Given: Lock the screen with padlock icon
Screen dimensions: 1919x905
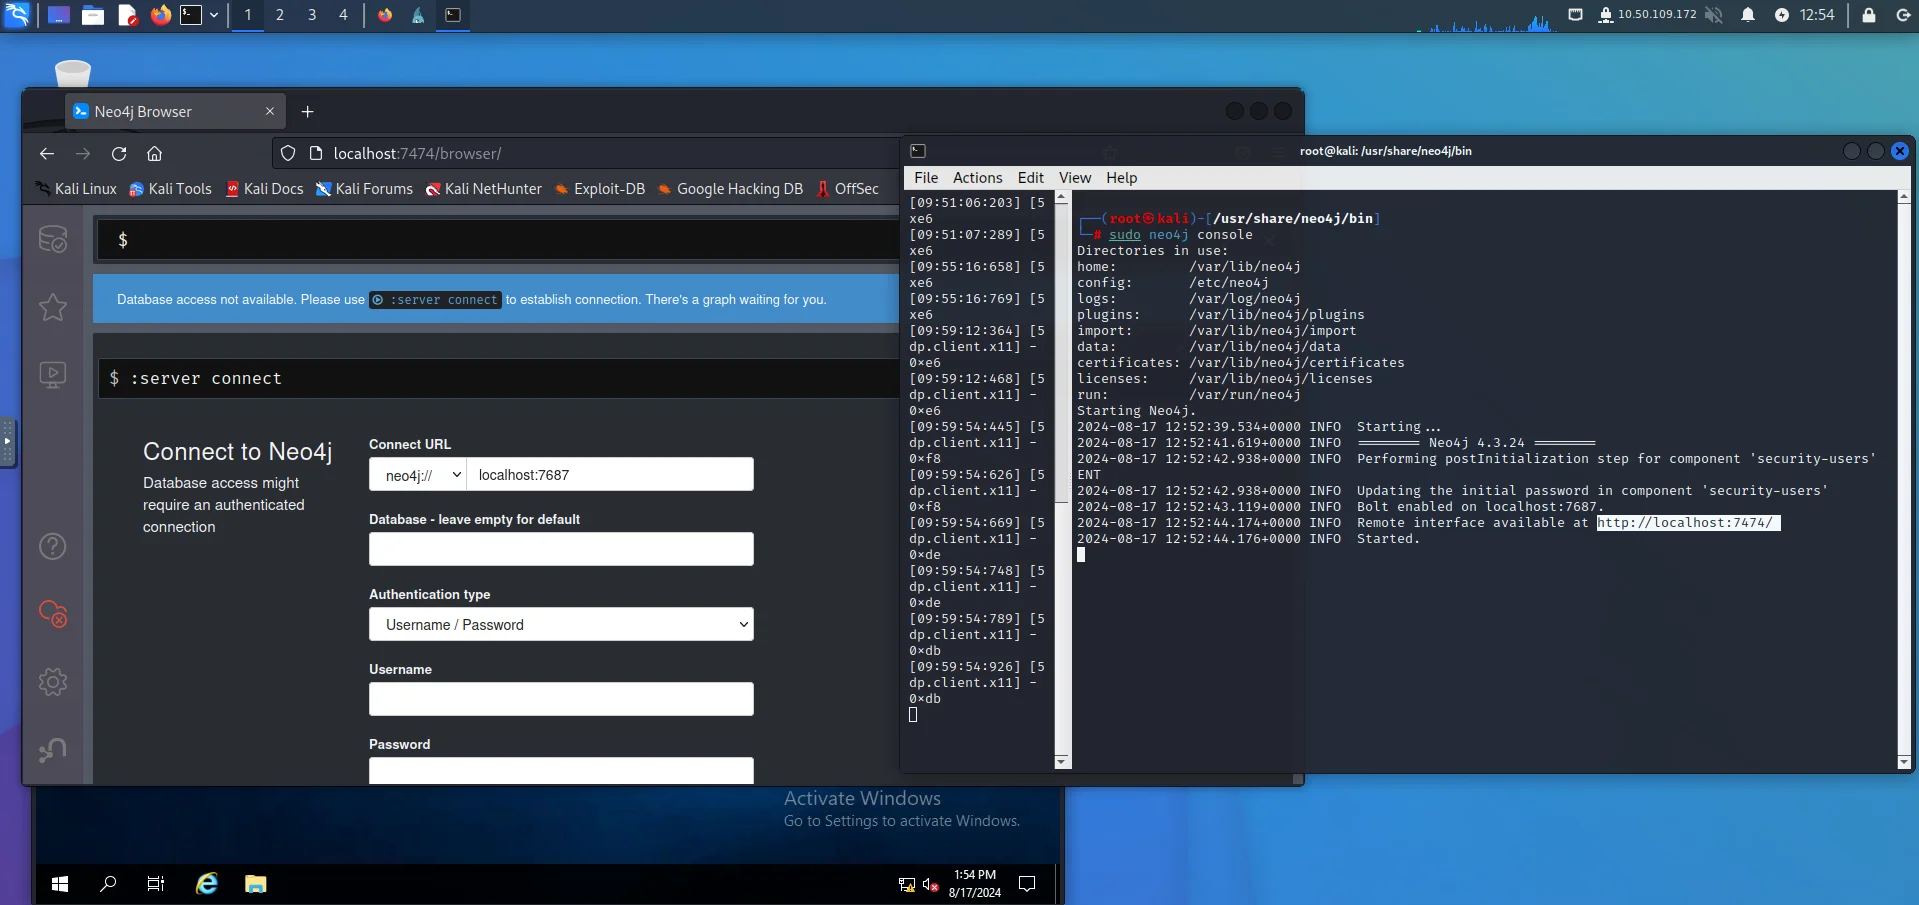Looking at the screenshot, I should click(1868, 15).
